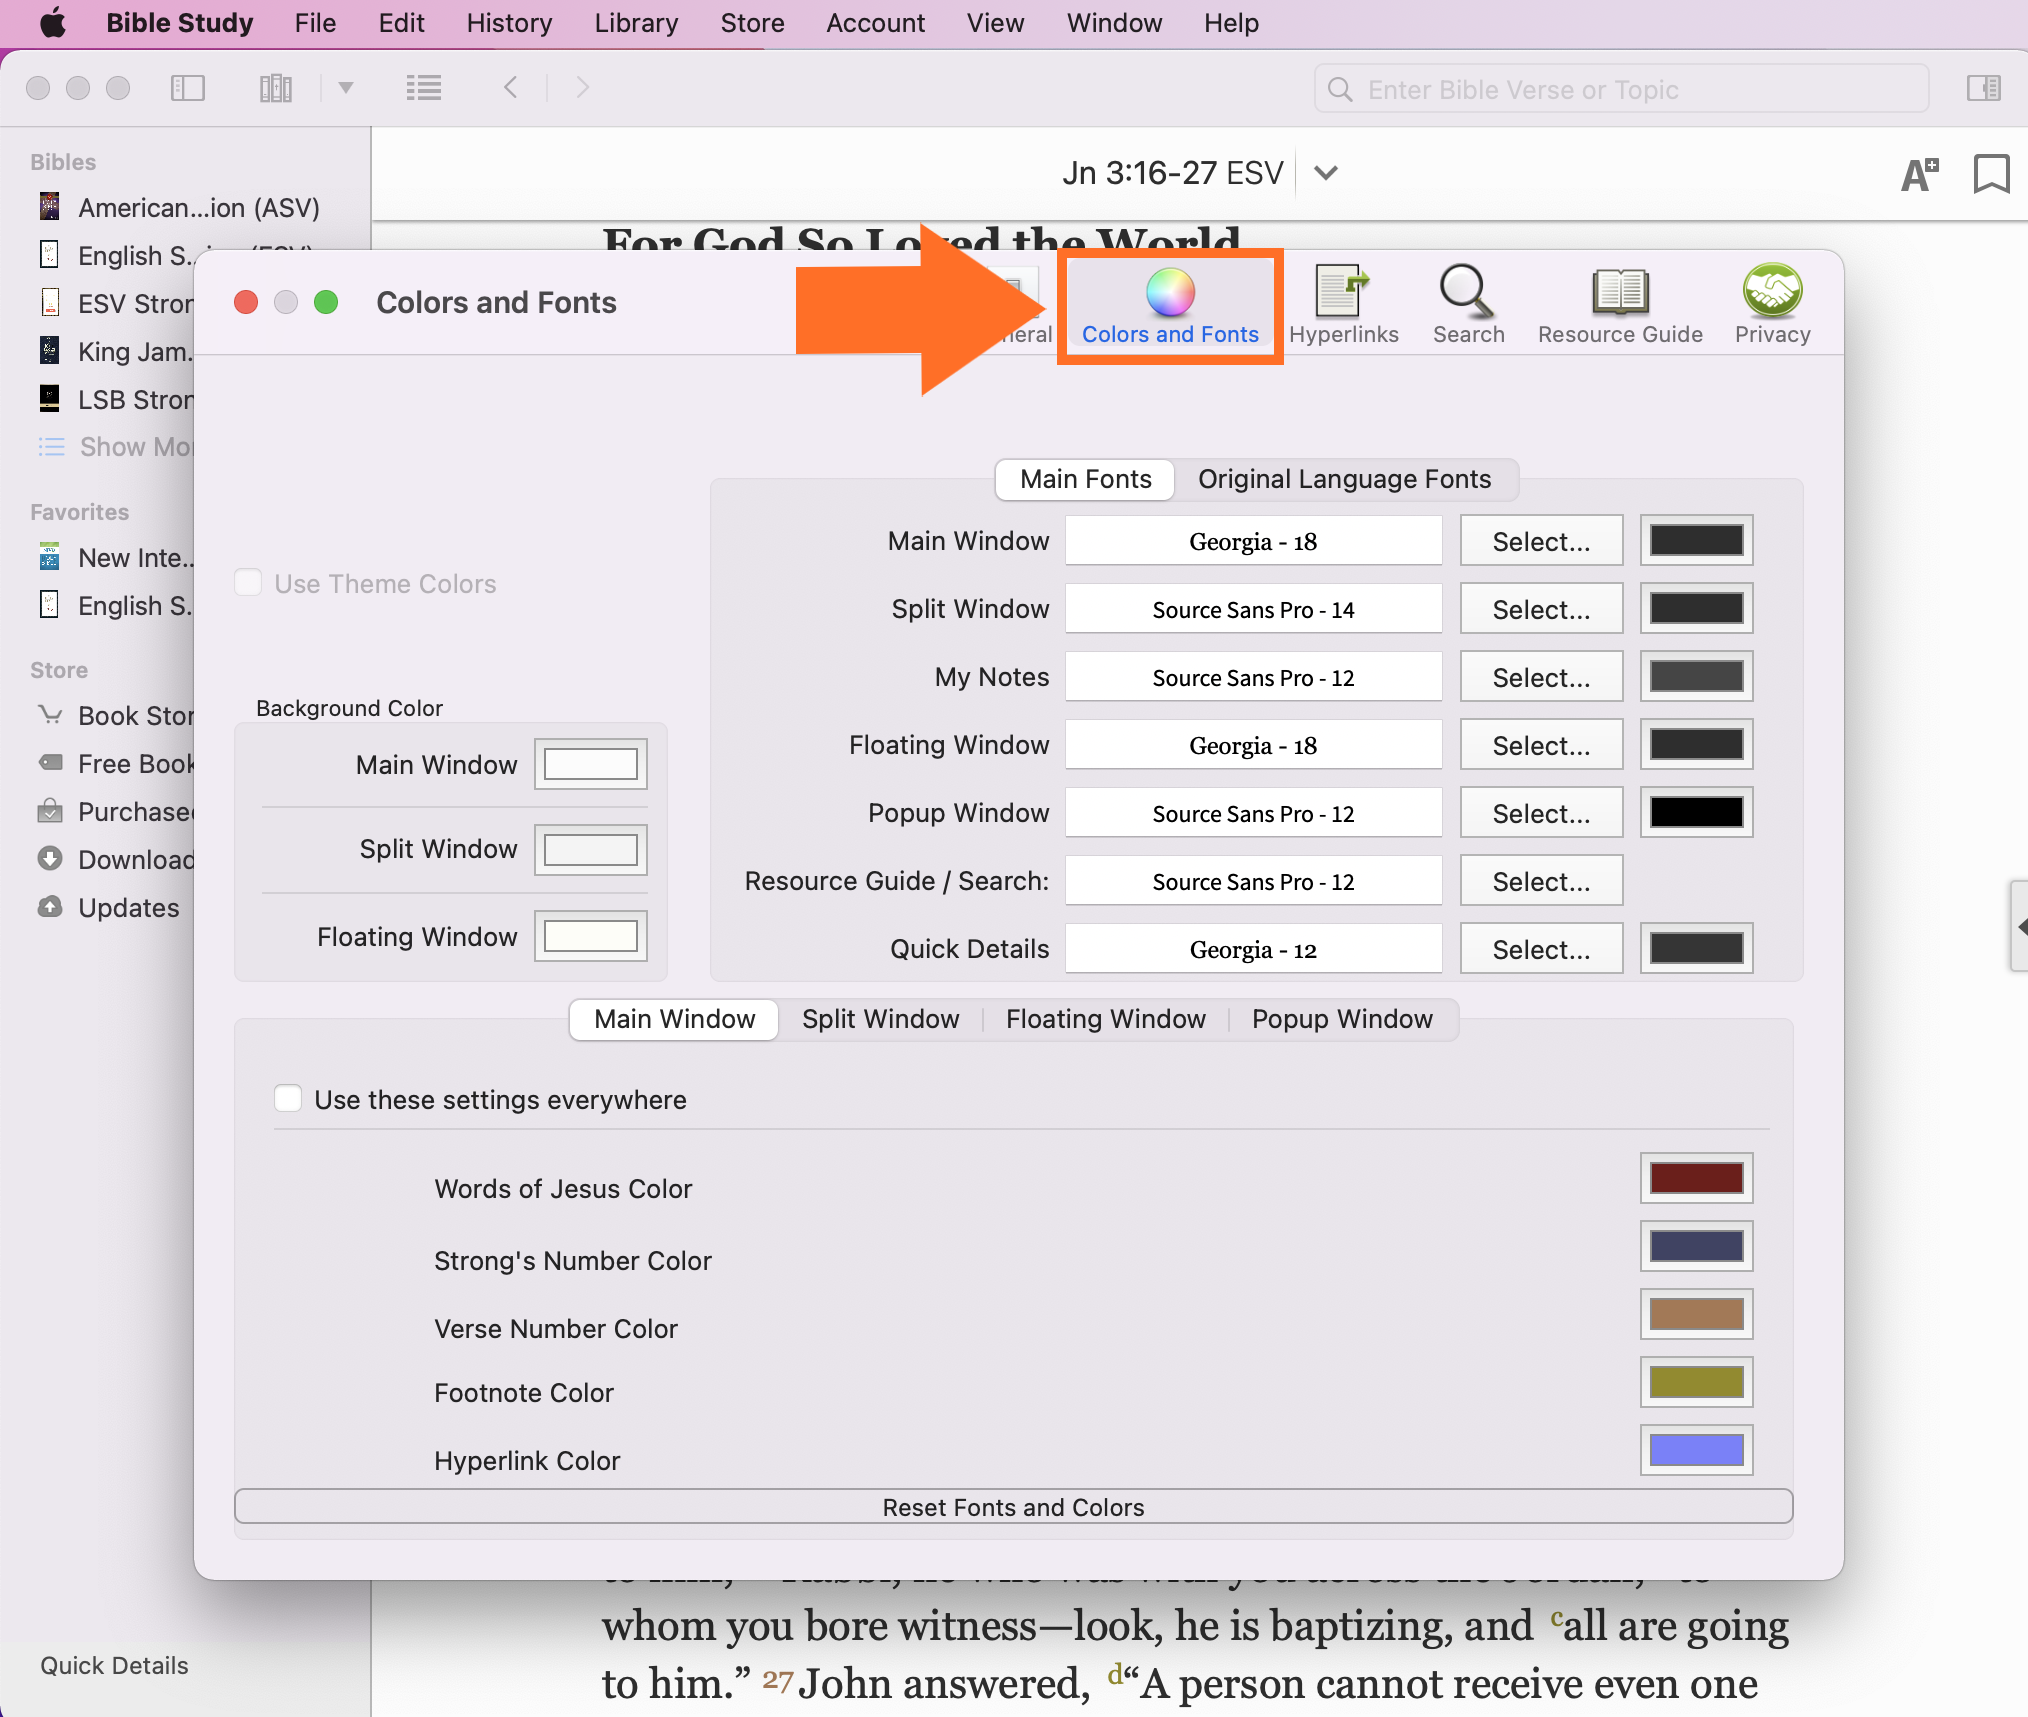
Task: Click the list view toolbar icon
Action: point(424,88)
